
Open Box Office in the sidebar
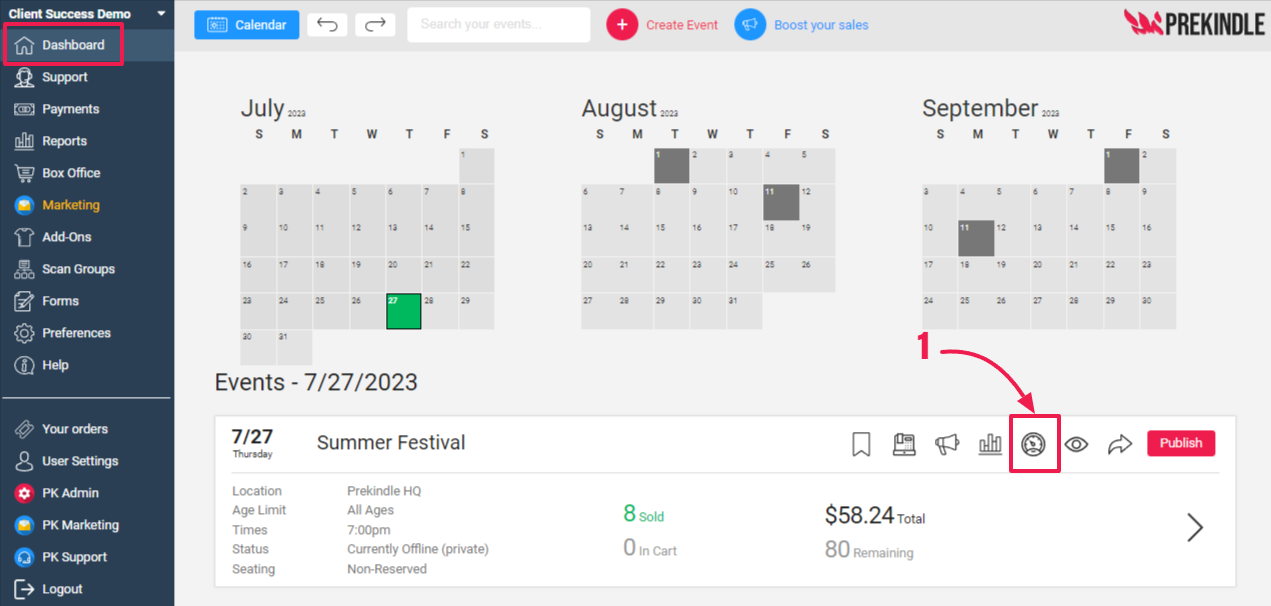pyautogui.click(x=70, y=173)
